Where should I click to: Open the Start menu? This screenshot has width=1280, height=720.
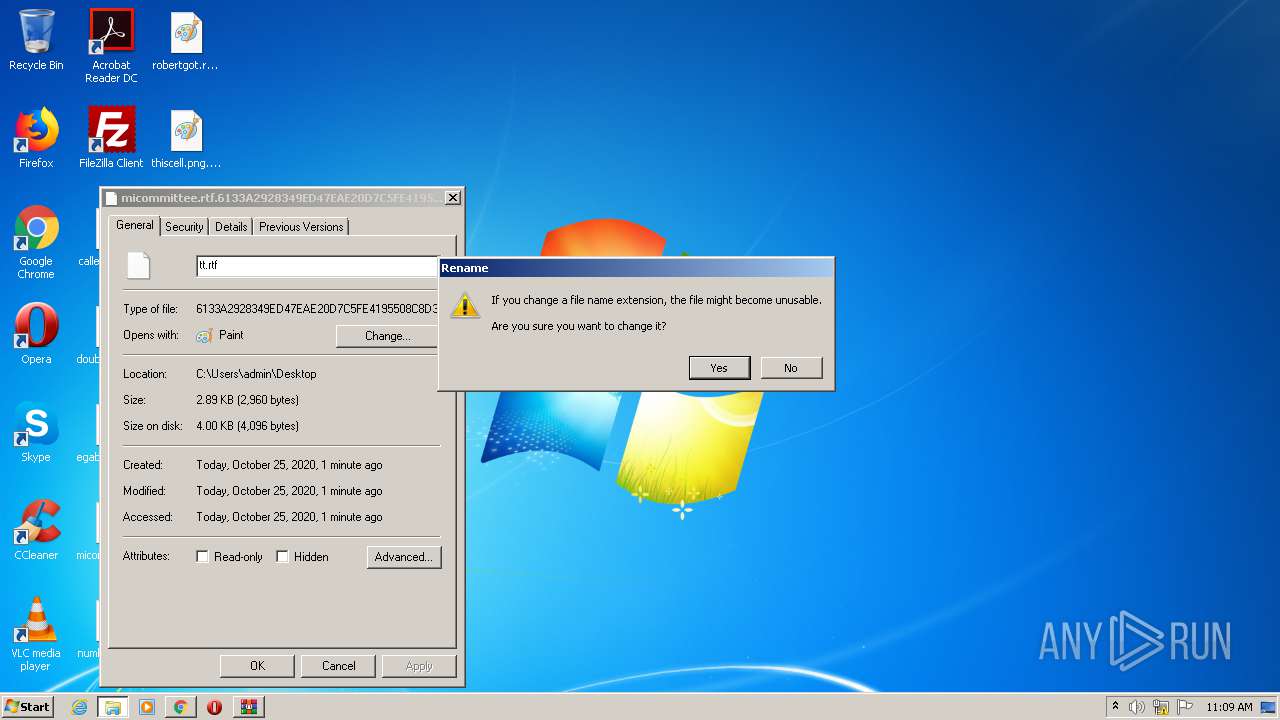pos(28,707)
